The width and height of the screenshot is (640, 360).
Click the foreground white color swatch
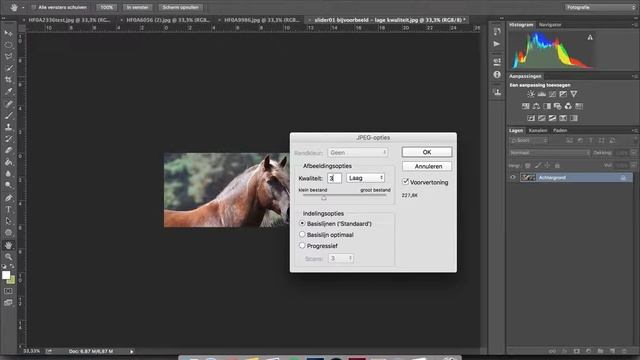(6, 275)
